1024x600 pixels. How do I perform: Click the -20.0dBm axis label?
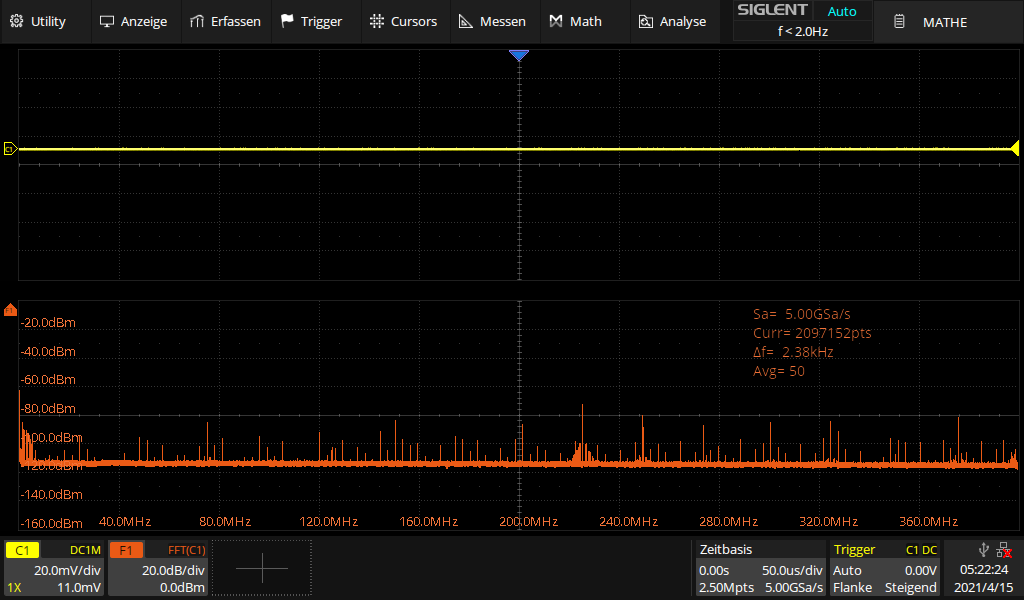[x=48, y=323]
